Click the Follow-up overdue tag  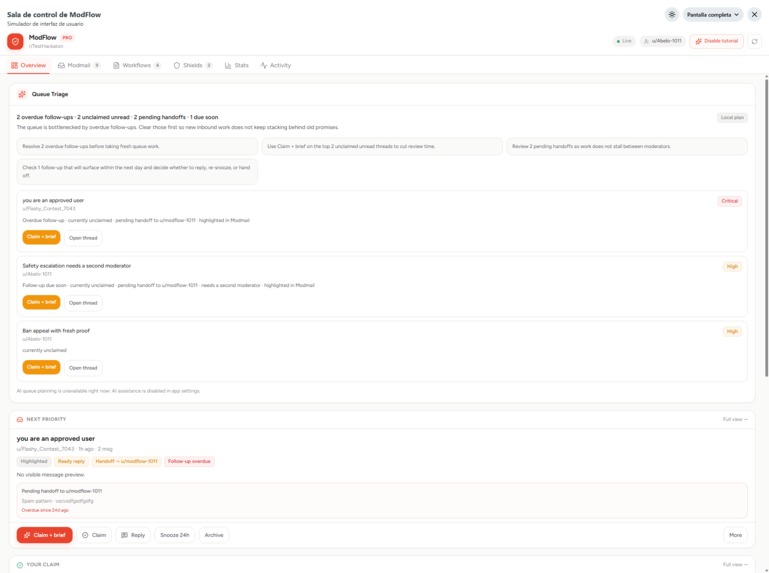(x=189, y=461)
